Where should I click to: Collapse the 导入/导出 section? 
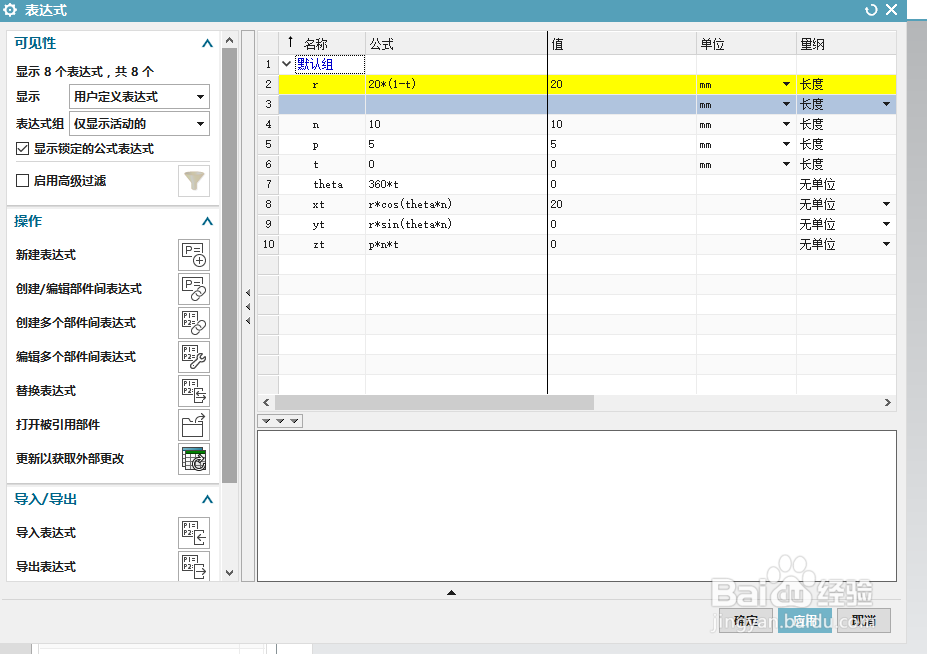(207, 499)
